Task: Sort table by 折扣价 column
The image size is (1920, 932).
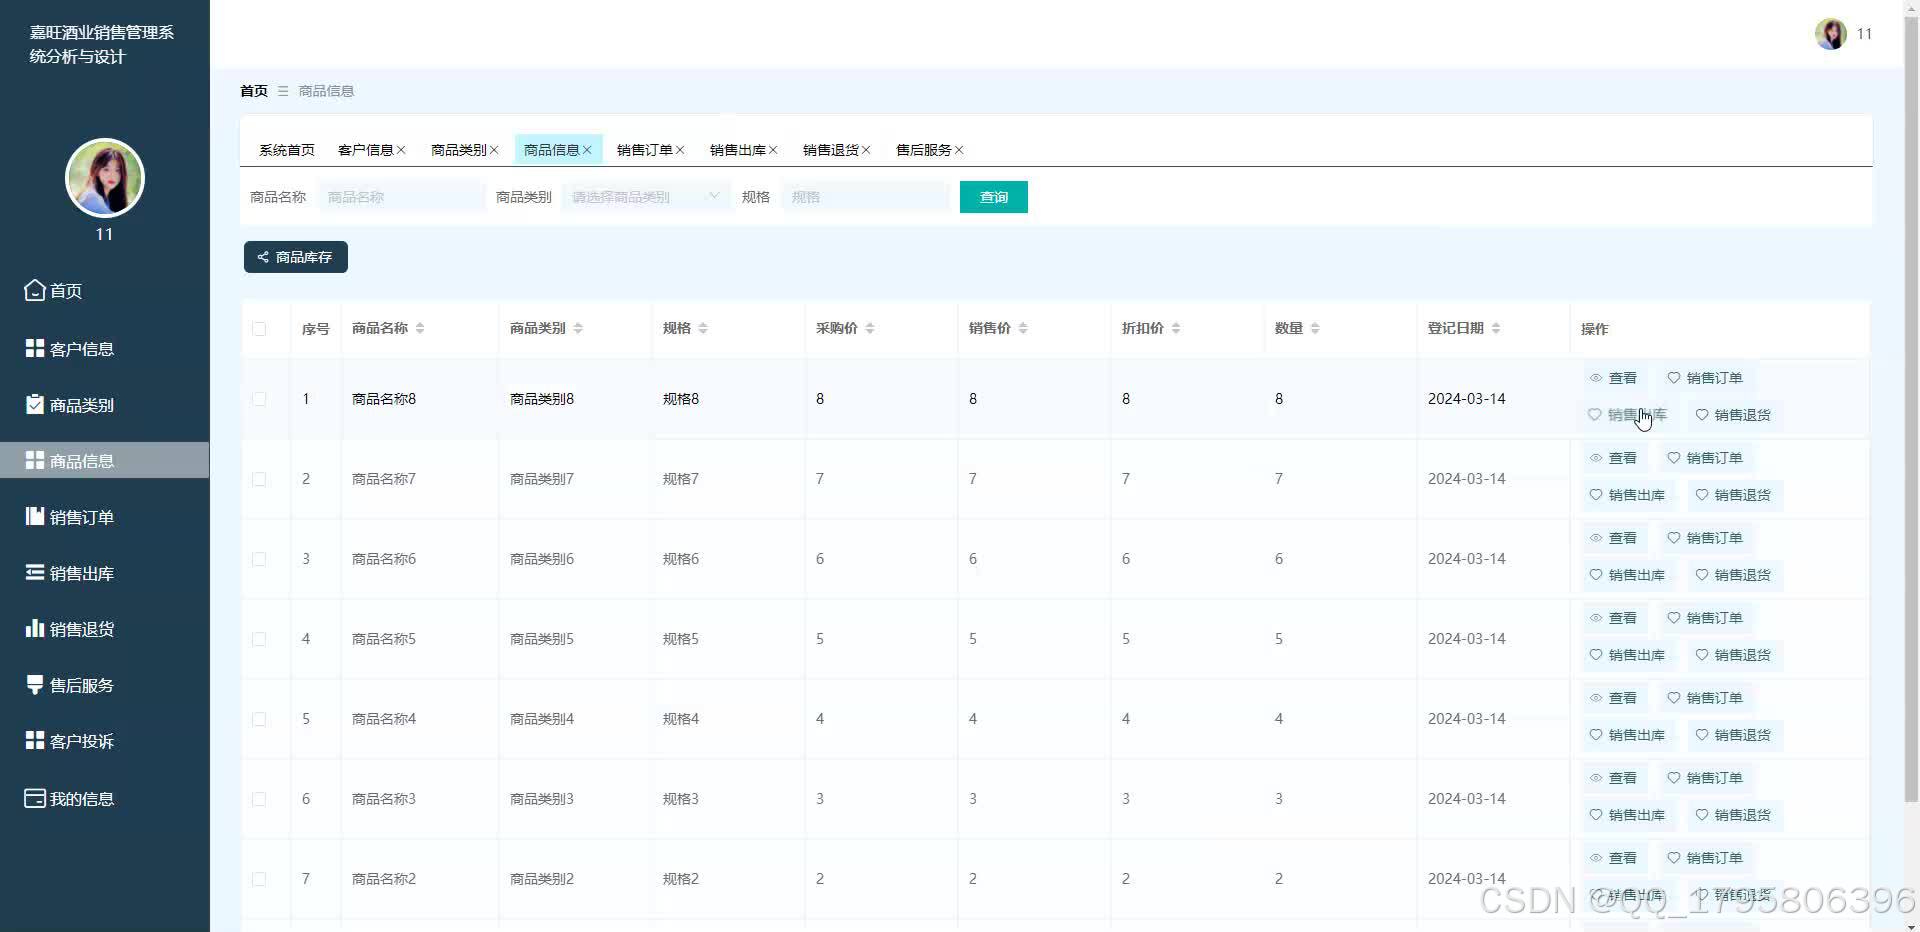Action: pos(1176,329)
